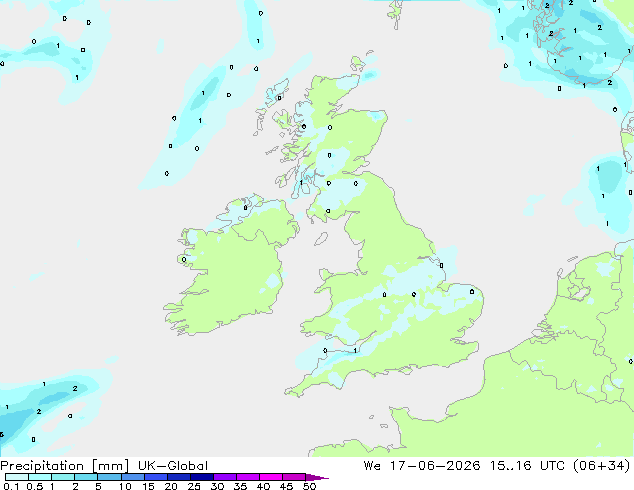Image resolution: width=634 pixels, height=490 pixels.
Task: Click the 15–20 mm legend swatch
Action: pyautogui.click(x=155, y=477)
